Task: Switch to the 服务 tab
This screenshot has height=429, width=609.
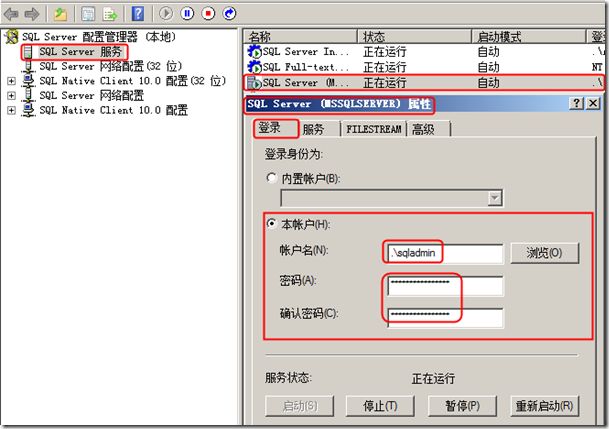Action: (x=320, y=129)
